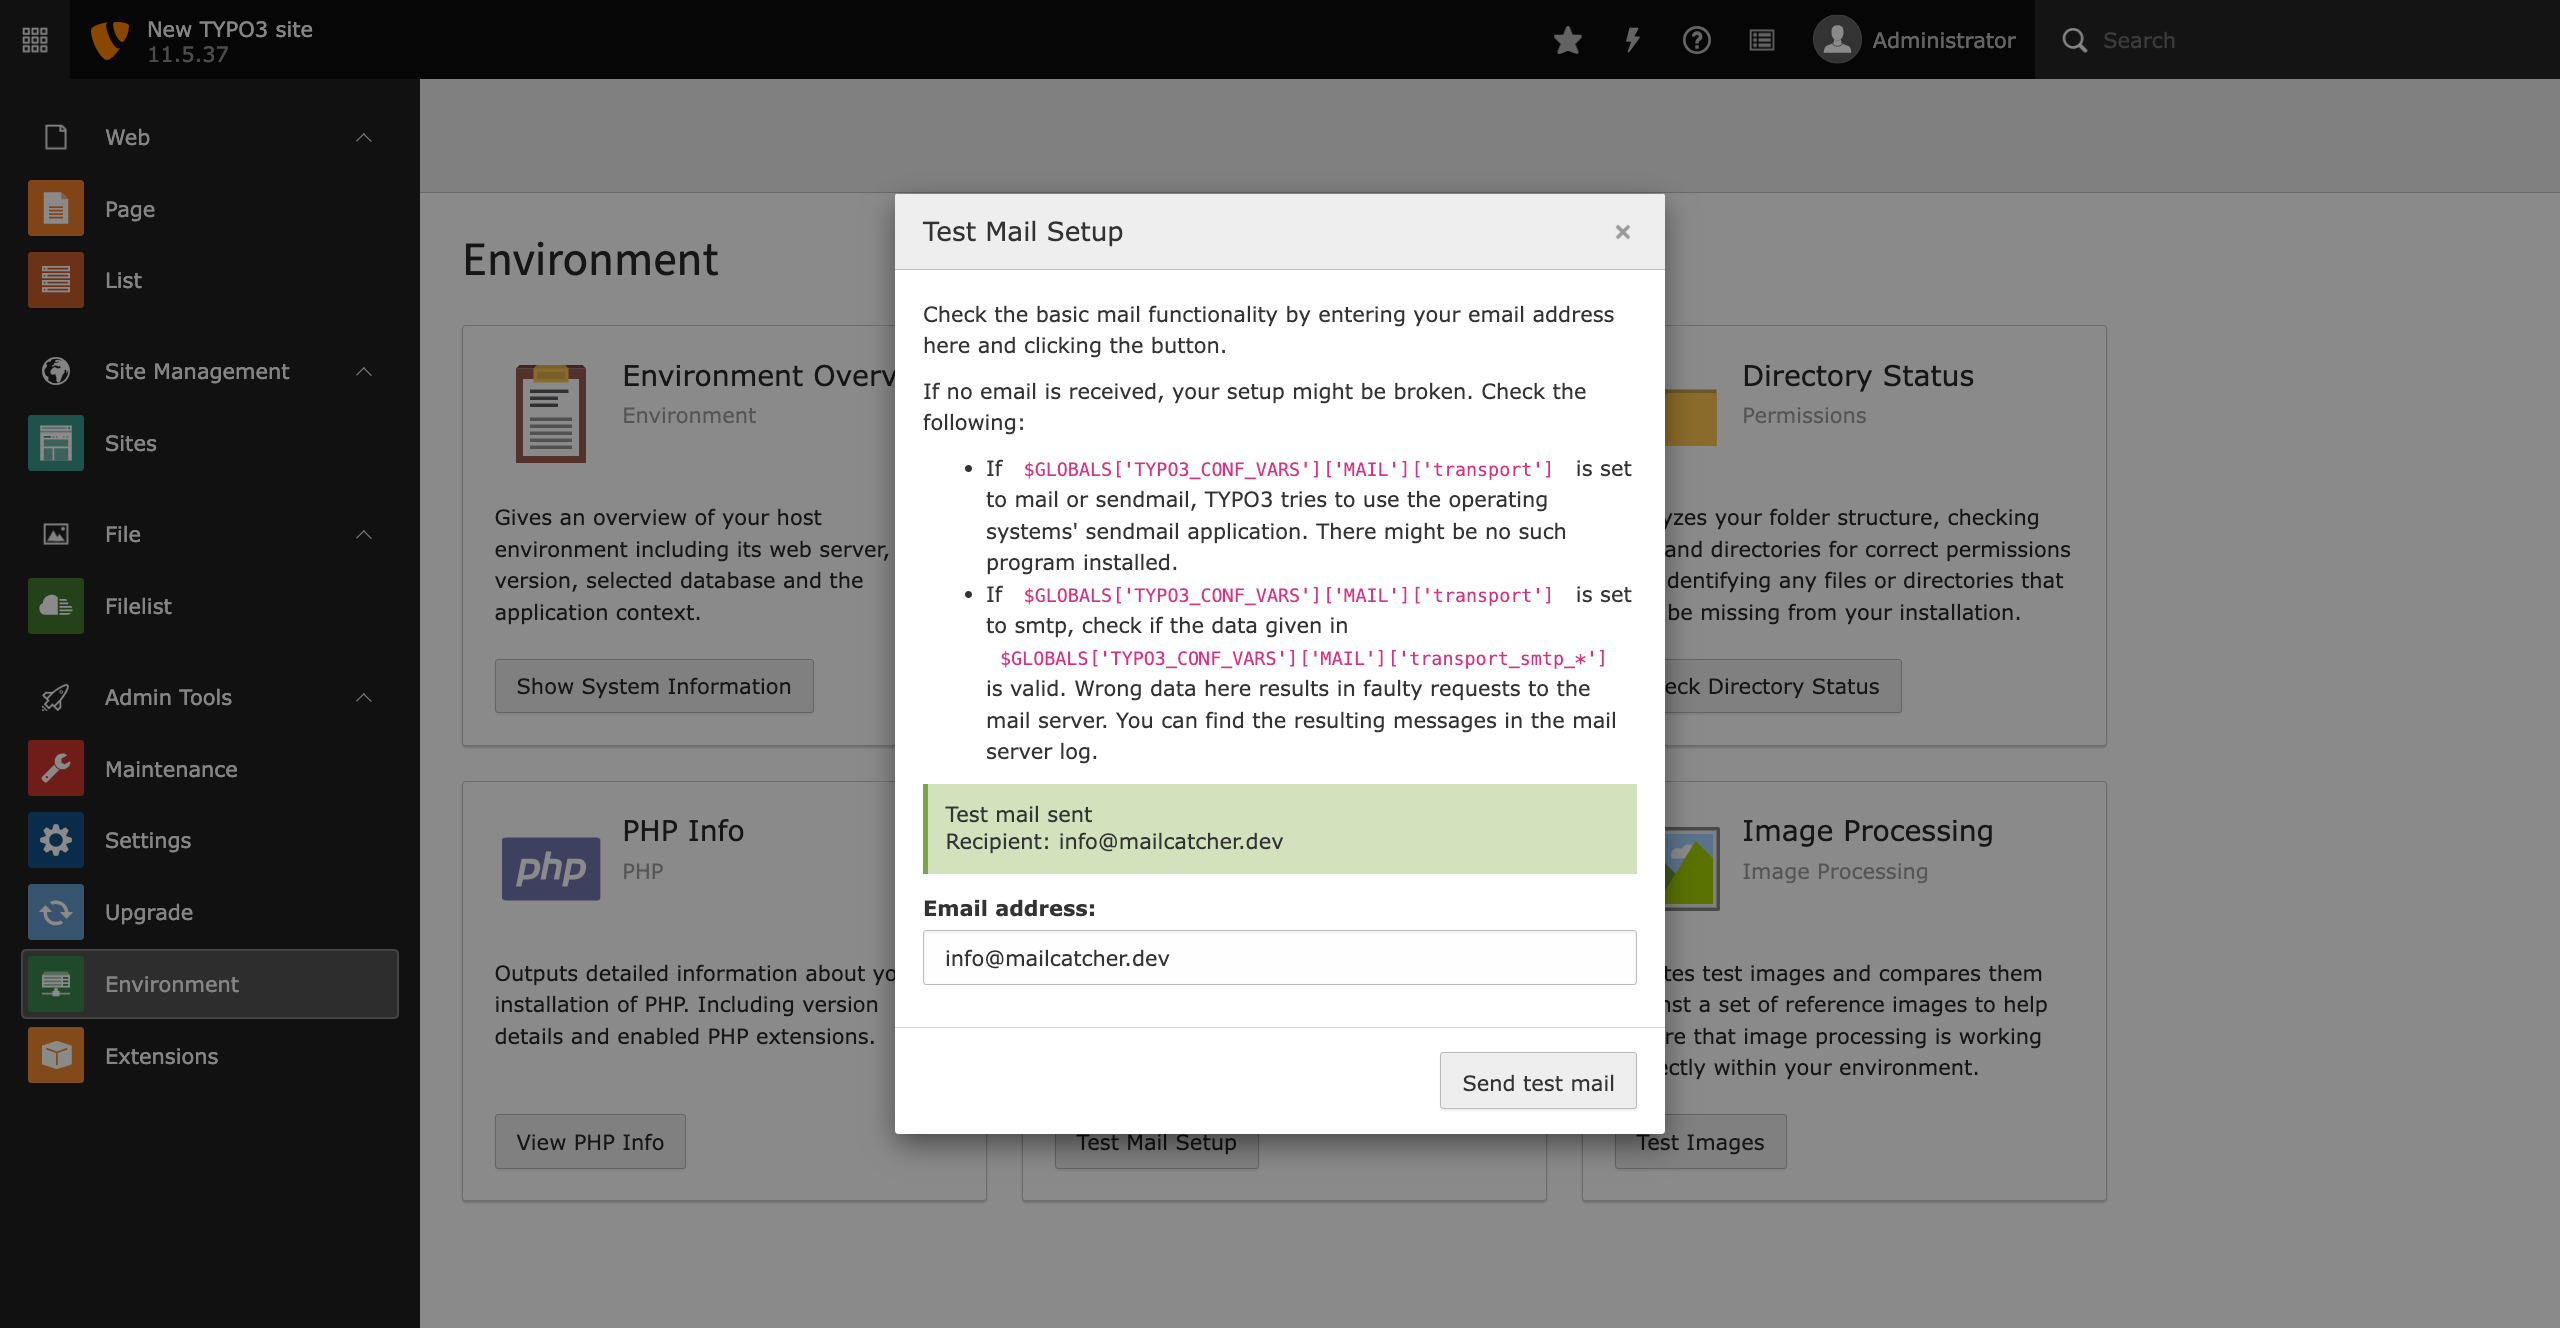Click Show System Information
Viewport: 2560px width, 1328px height.
653,686
